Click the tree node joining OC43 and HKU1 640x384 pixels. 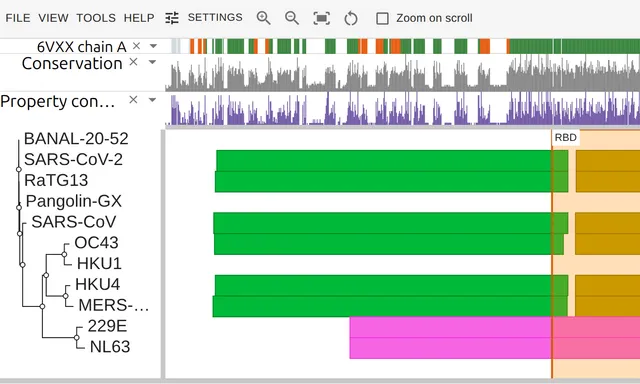pos(64,254)
